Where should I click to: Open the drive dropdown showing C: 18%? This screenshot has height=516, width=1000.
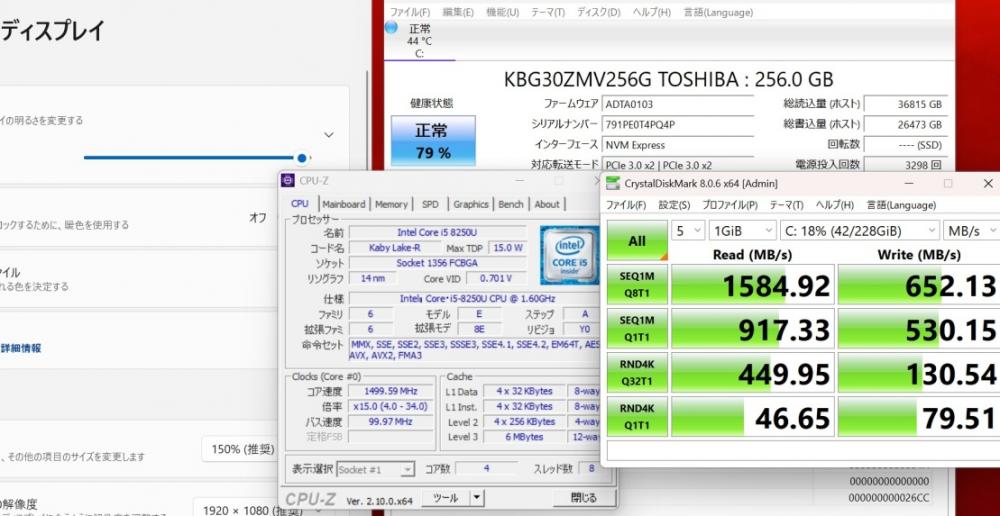(x=860, y=230)
